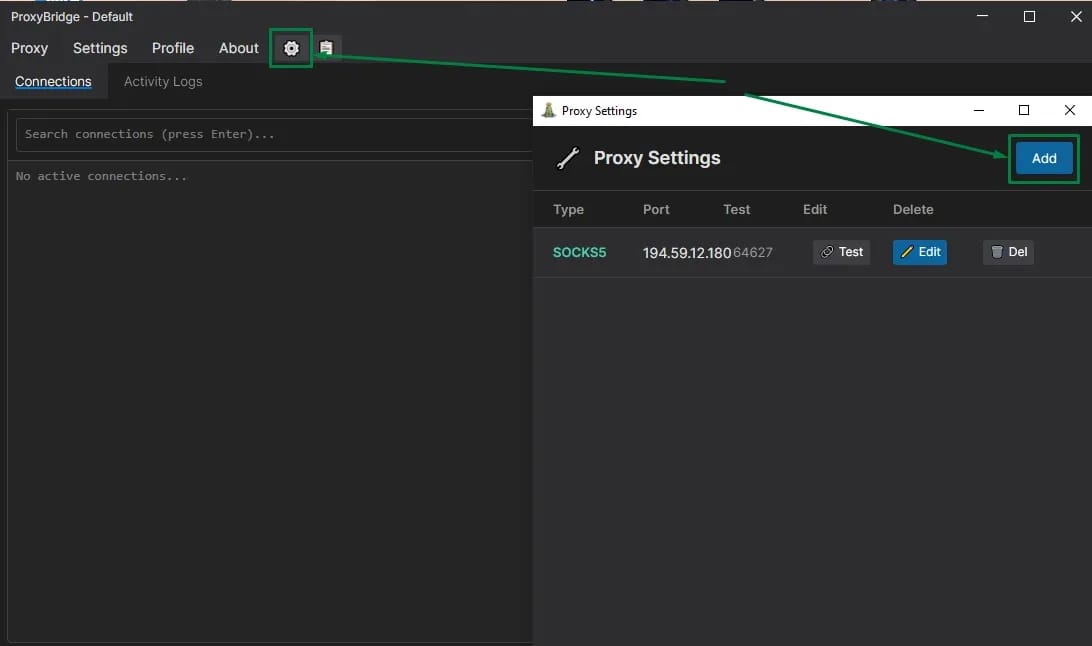Click the Test column header
Image resolution: width=1092 pixels, height=646 pixels.
coord(736,210)
